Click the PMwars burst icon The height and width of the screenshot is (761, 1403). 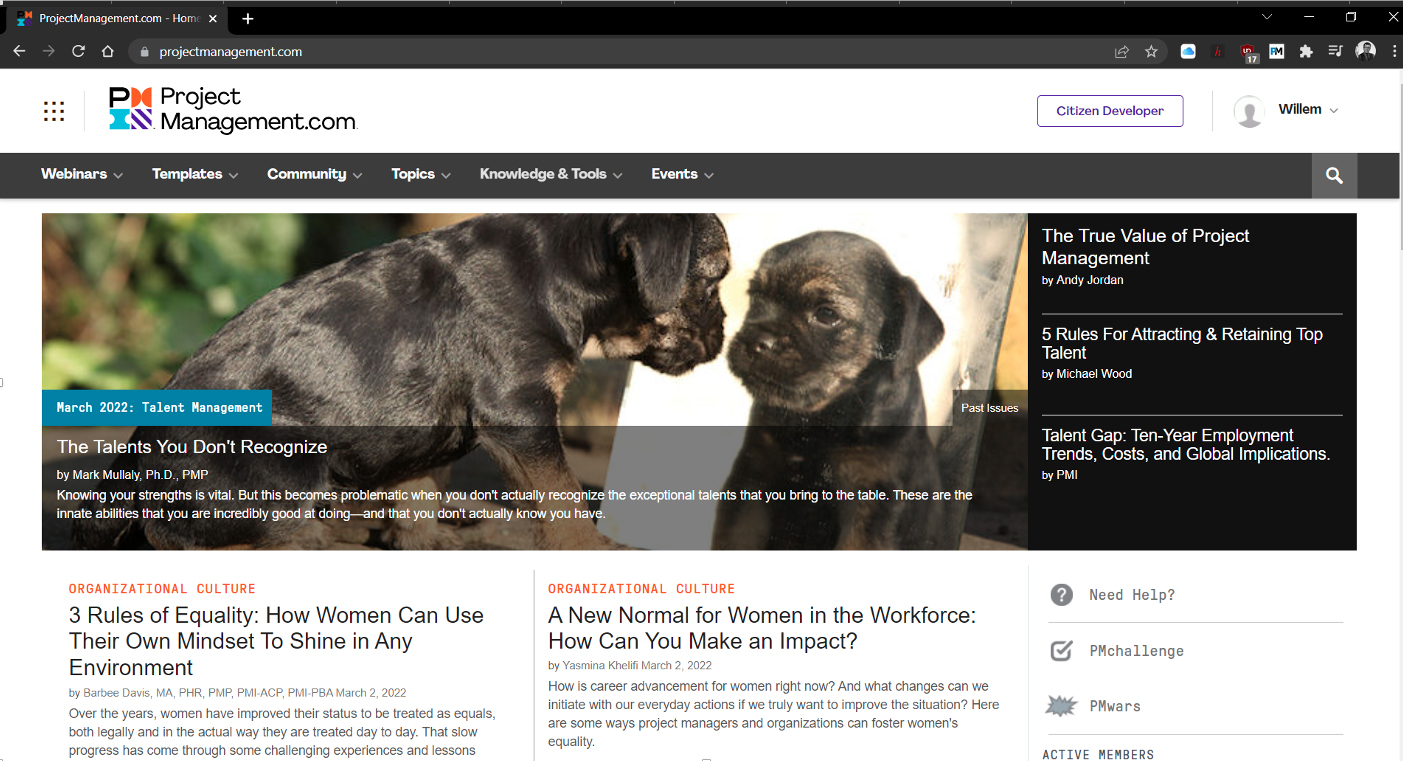pyautogui.click(x=1061, y=705)
